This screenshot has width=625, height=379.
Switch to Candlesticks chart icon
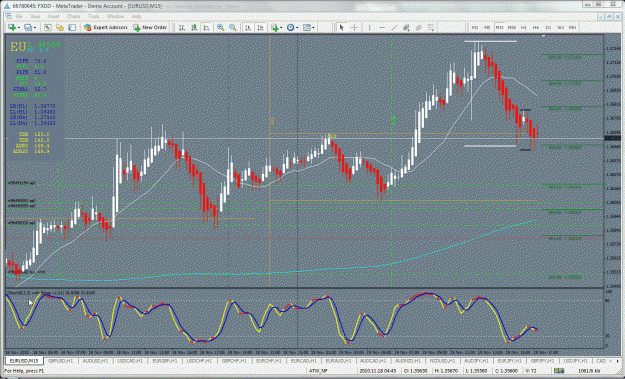point(194,27)
